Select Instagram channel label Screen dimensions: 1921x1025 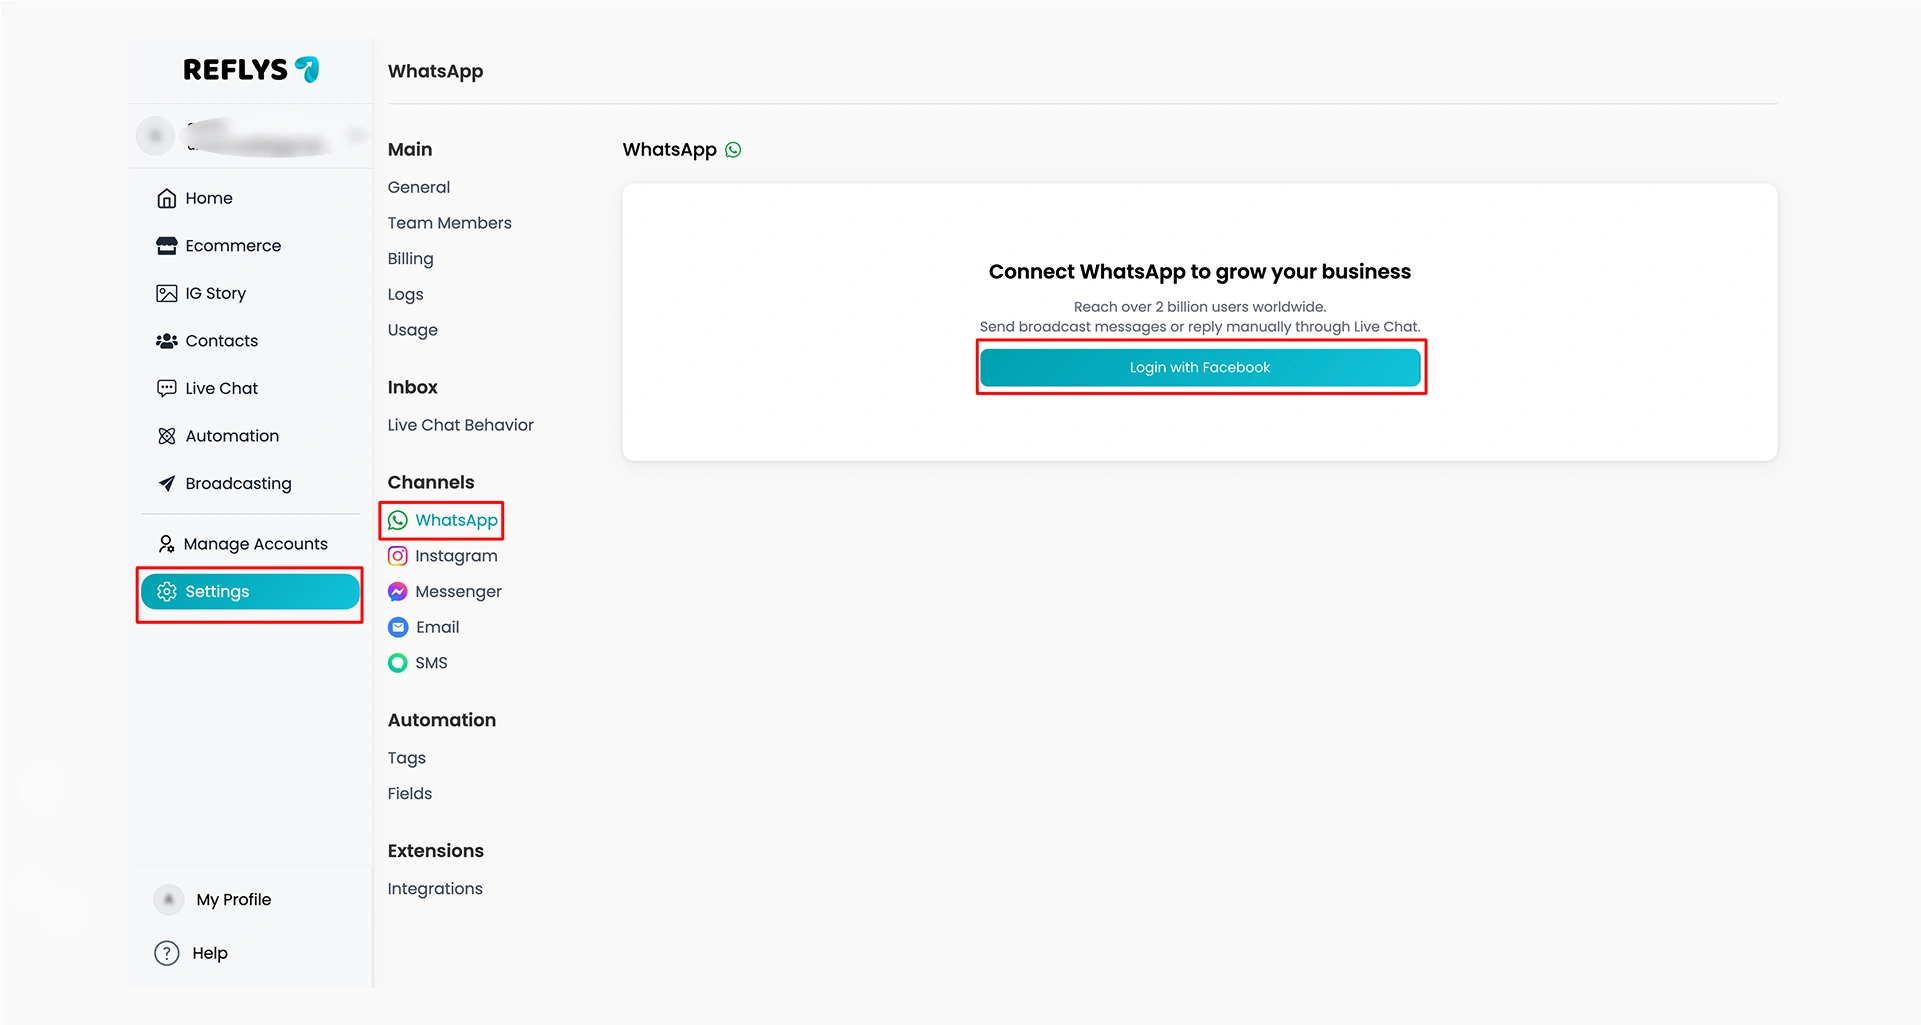point(456,556)
